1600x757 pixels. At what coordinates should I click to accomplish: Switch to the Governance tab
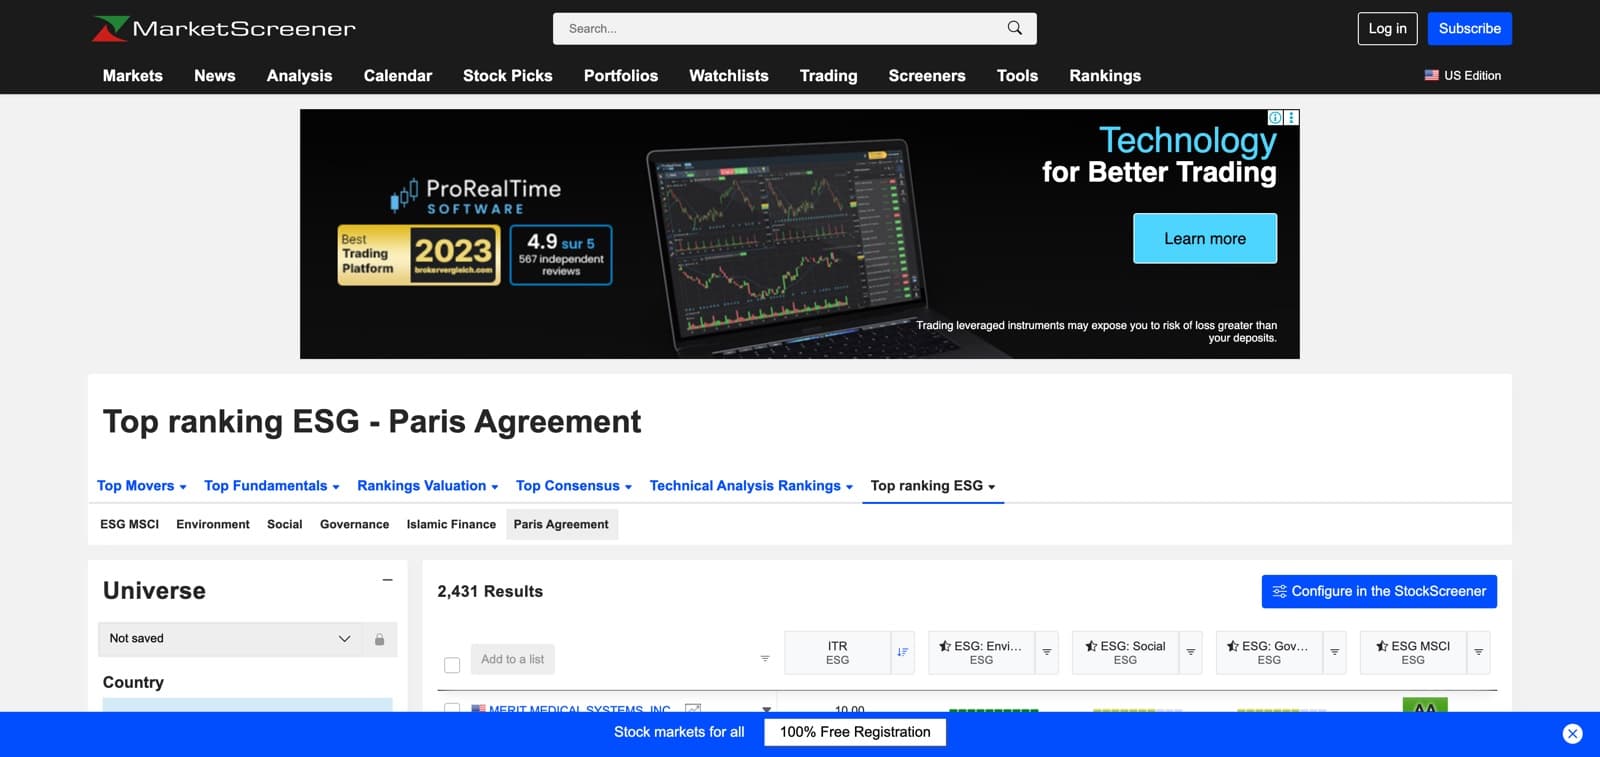[355, 524]
